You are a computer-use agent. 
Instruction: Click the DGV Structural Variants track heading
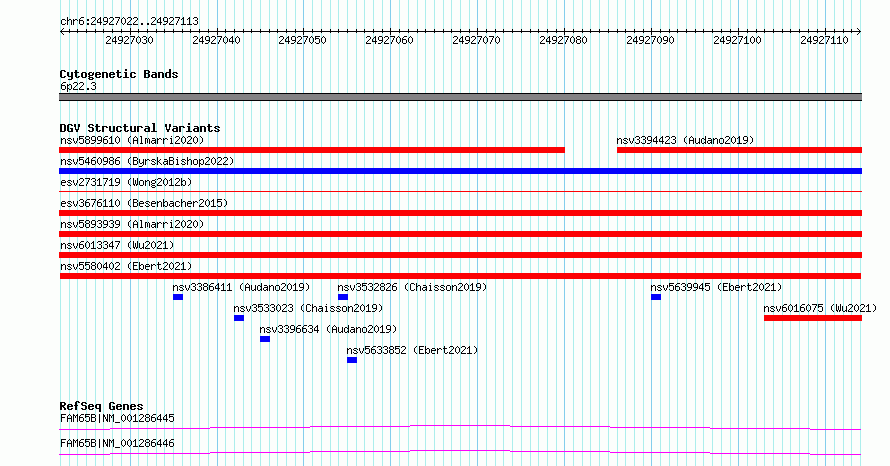pos(140,128)
